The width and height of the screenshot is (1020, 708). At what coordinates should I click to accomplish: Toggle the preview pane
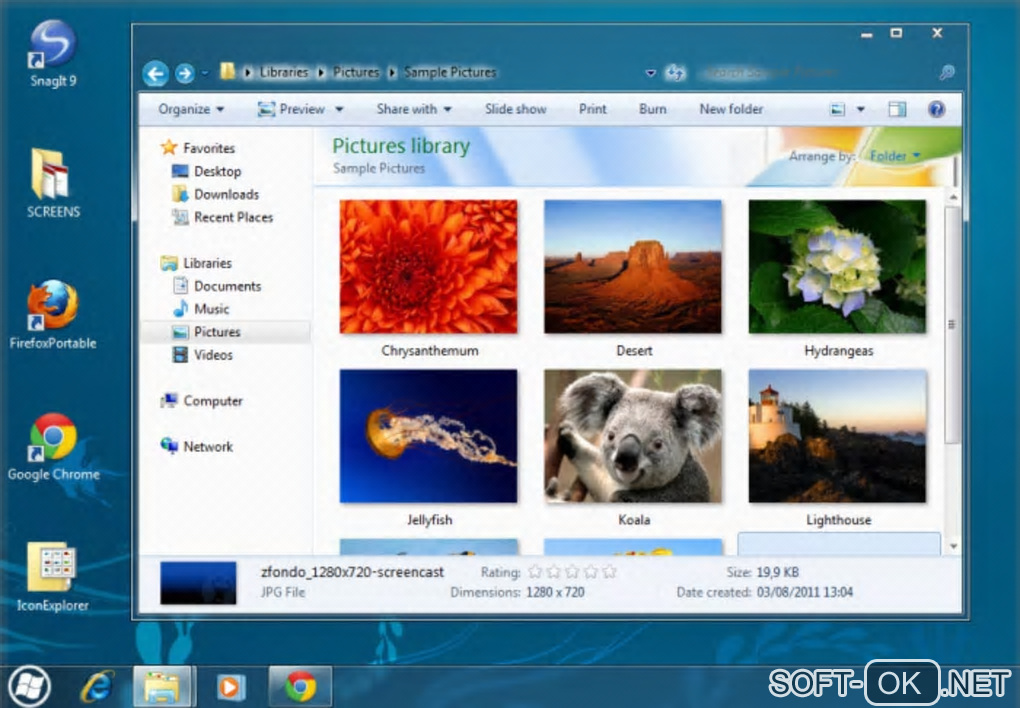[897, 109]
